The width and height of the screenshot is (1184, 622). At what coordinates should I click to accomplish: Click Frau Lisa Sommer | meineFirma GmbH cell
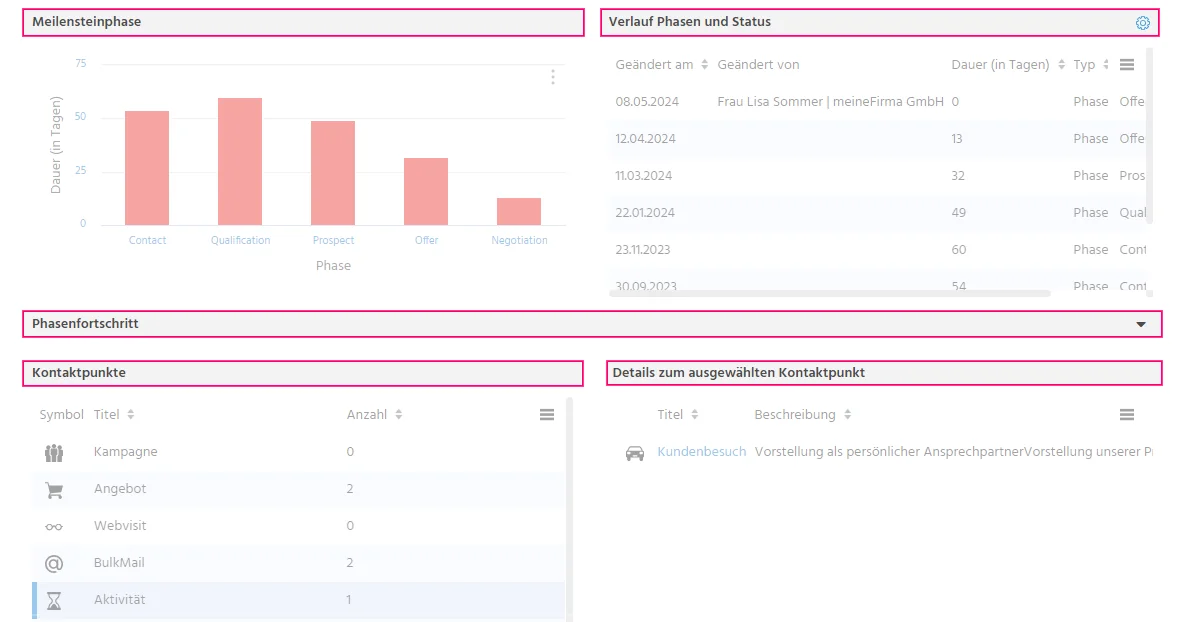pyautogui.click(x=831, y=102)
